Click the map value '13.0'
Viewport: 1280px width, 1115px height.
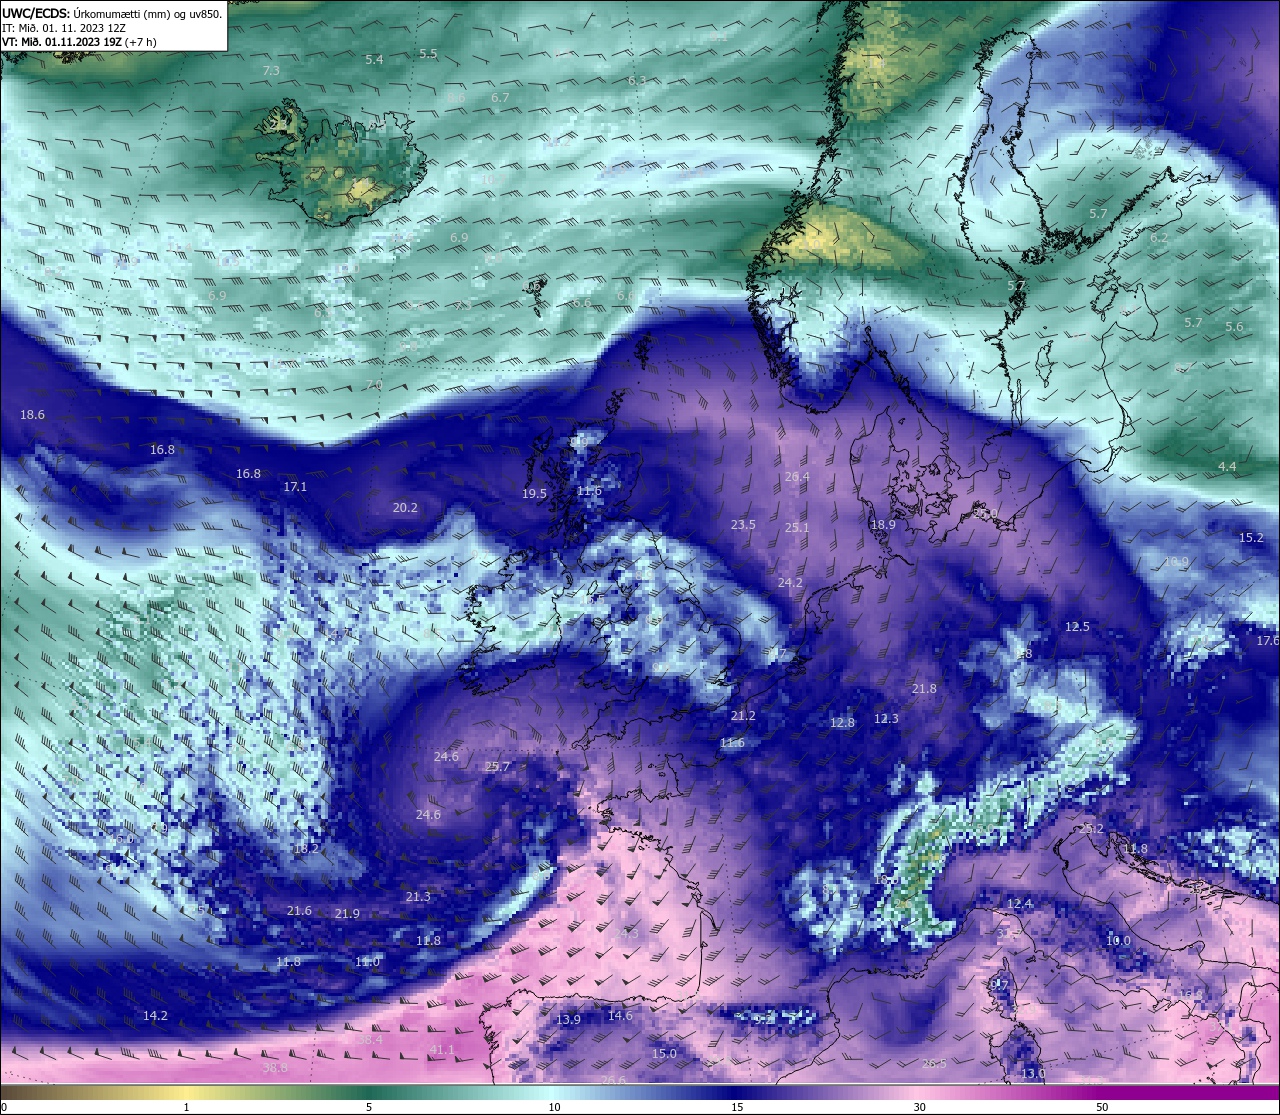(1033, 1074)
